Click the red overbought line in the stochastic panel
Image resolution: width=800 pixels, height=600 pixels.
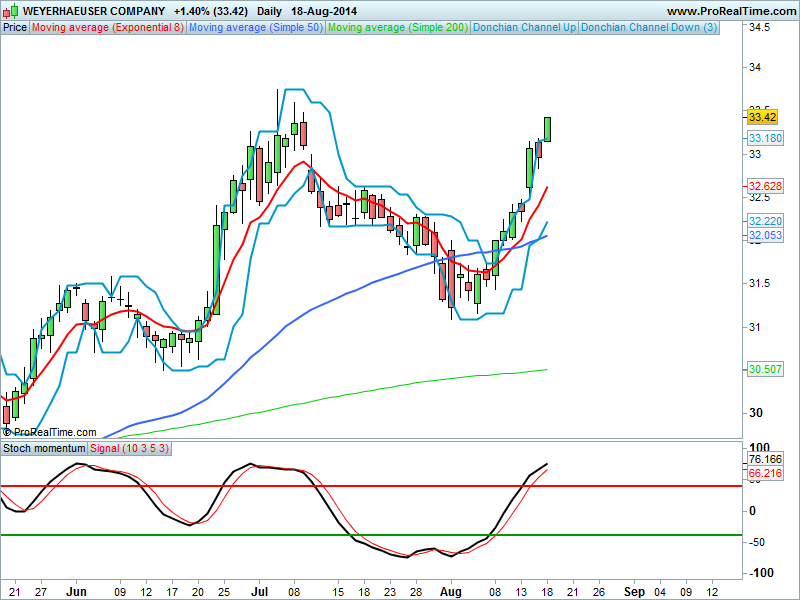pos(371,486)
